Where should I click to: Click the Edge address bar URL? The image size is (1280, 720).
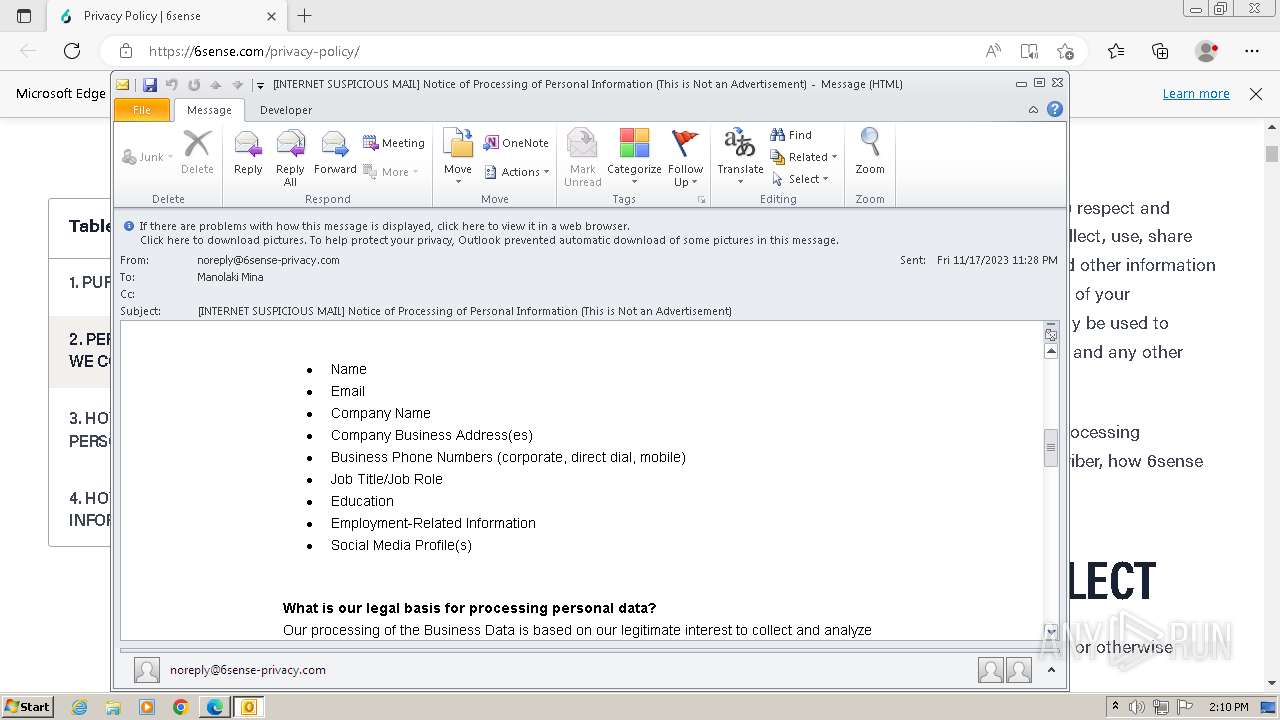[254, 51]
